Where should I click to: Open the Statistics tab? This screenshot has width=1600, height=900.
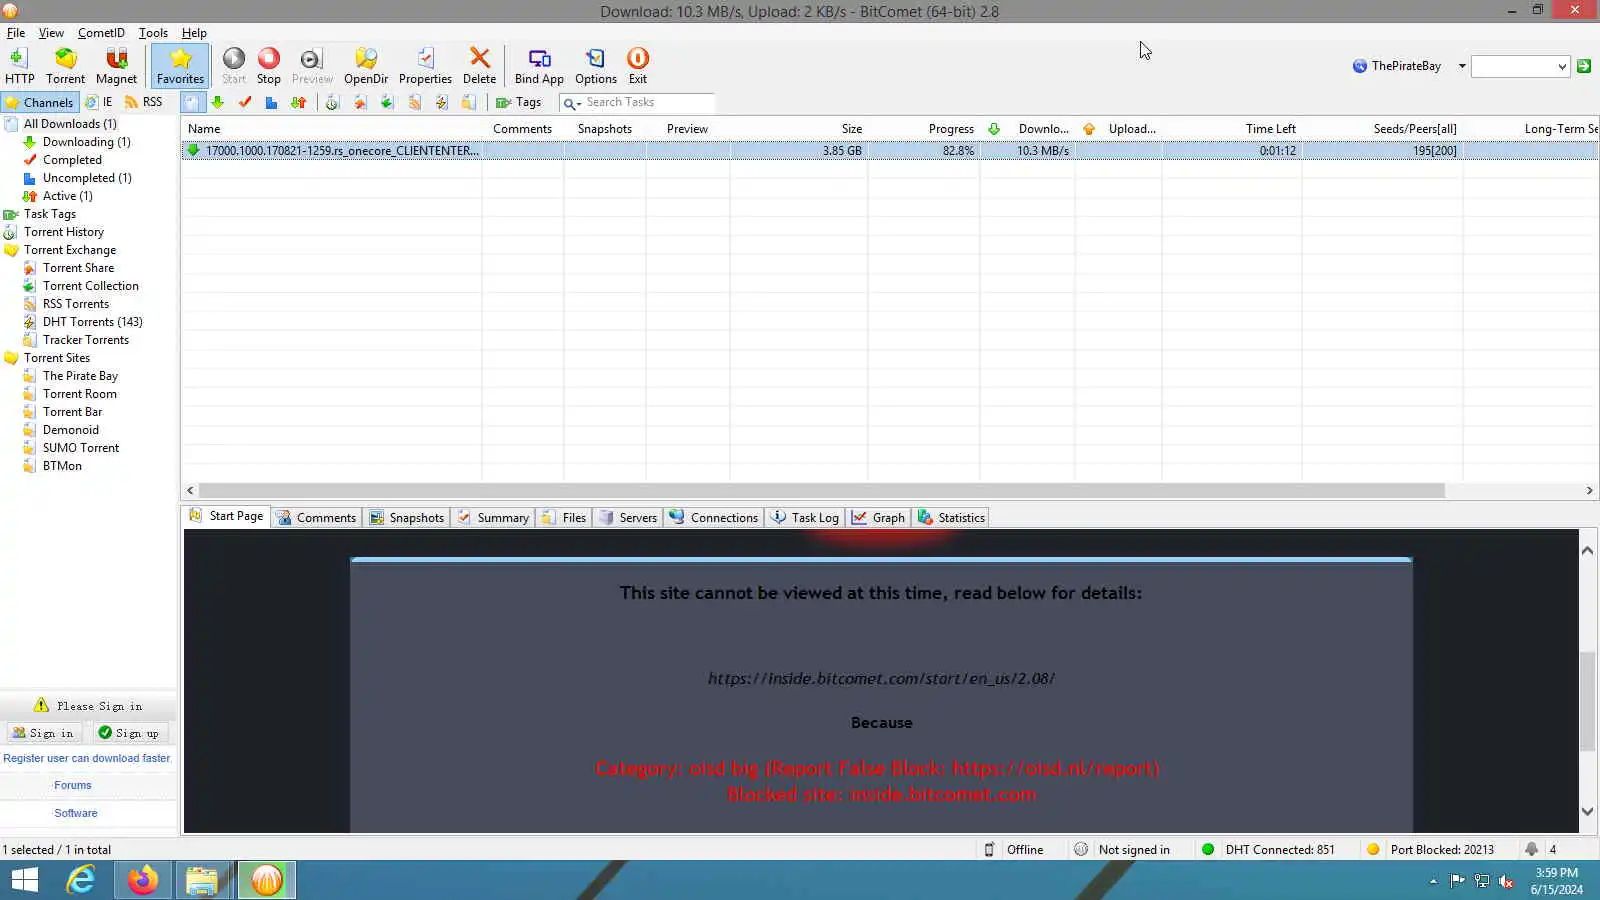tap(952, 517)
